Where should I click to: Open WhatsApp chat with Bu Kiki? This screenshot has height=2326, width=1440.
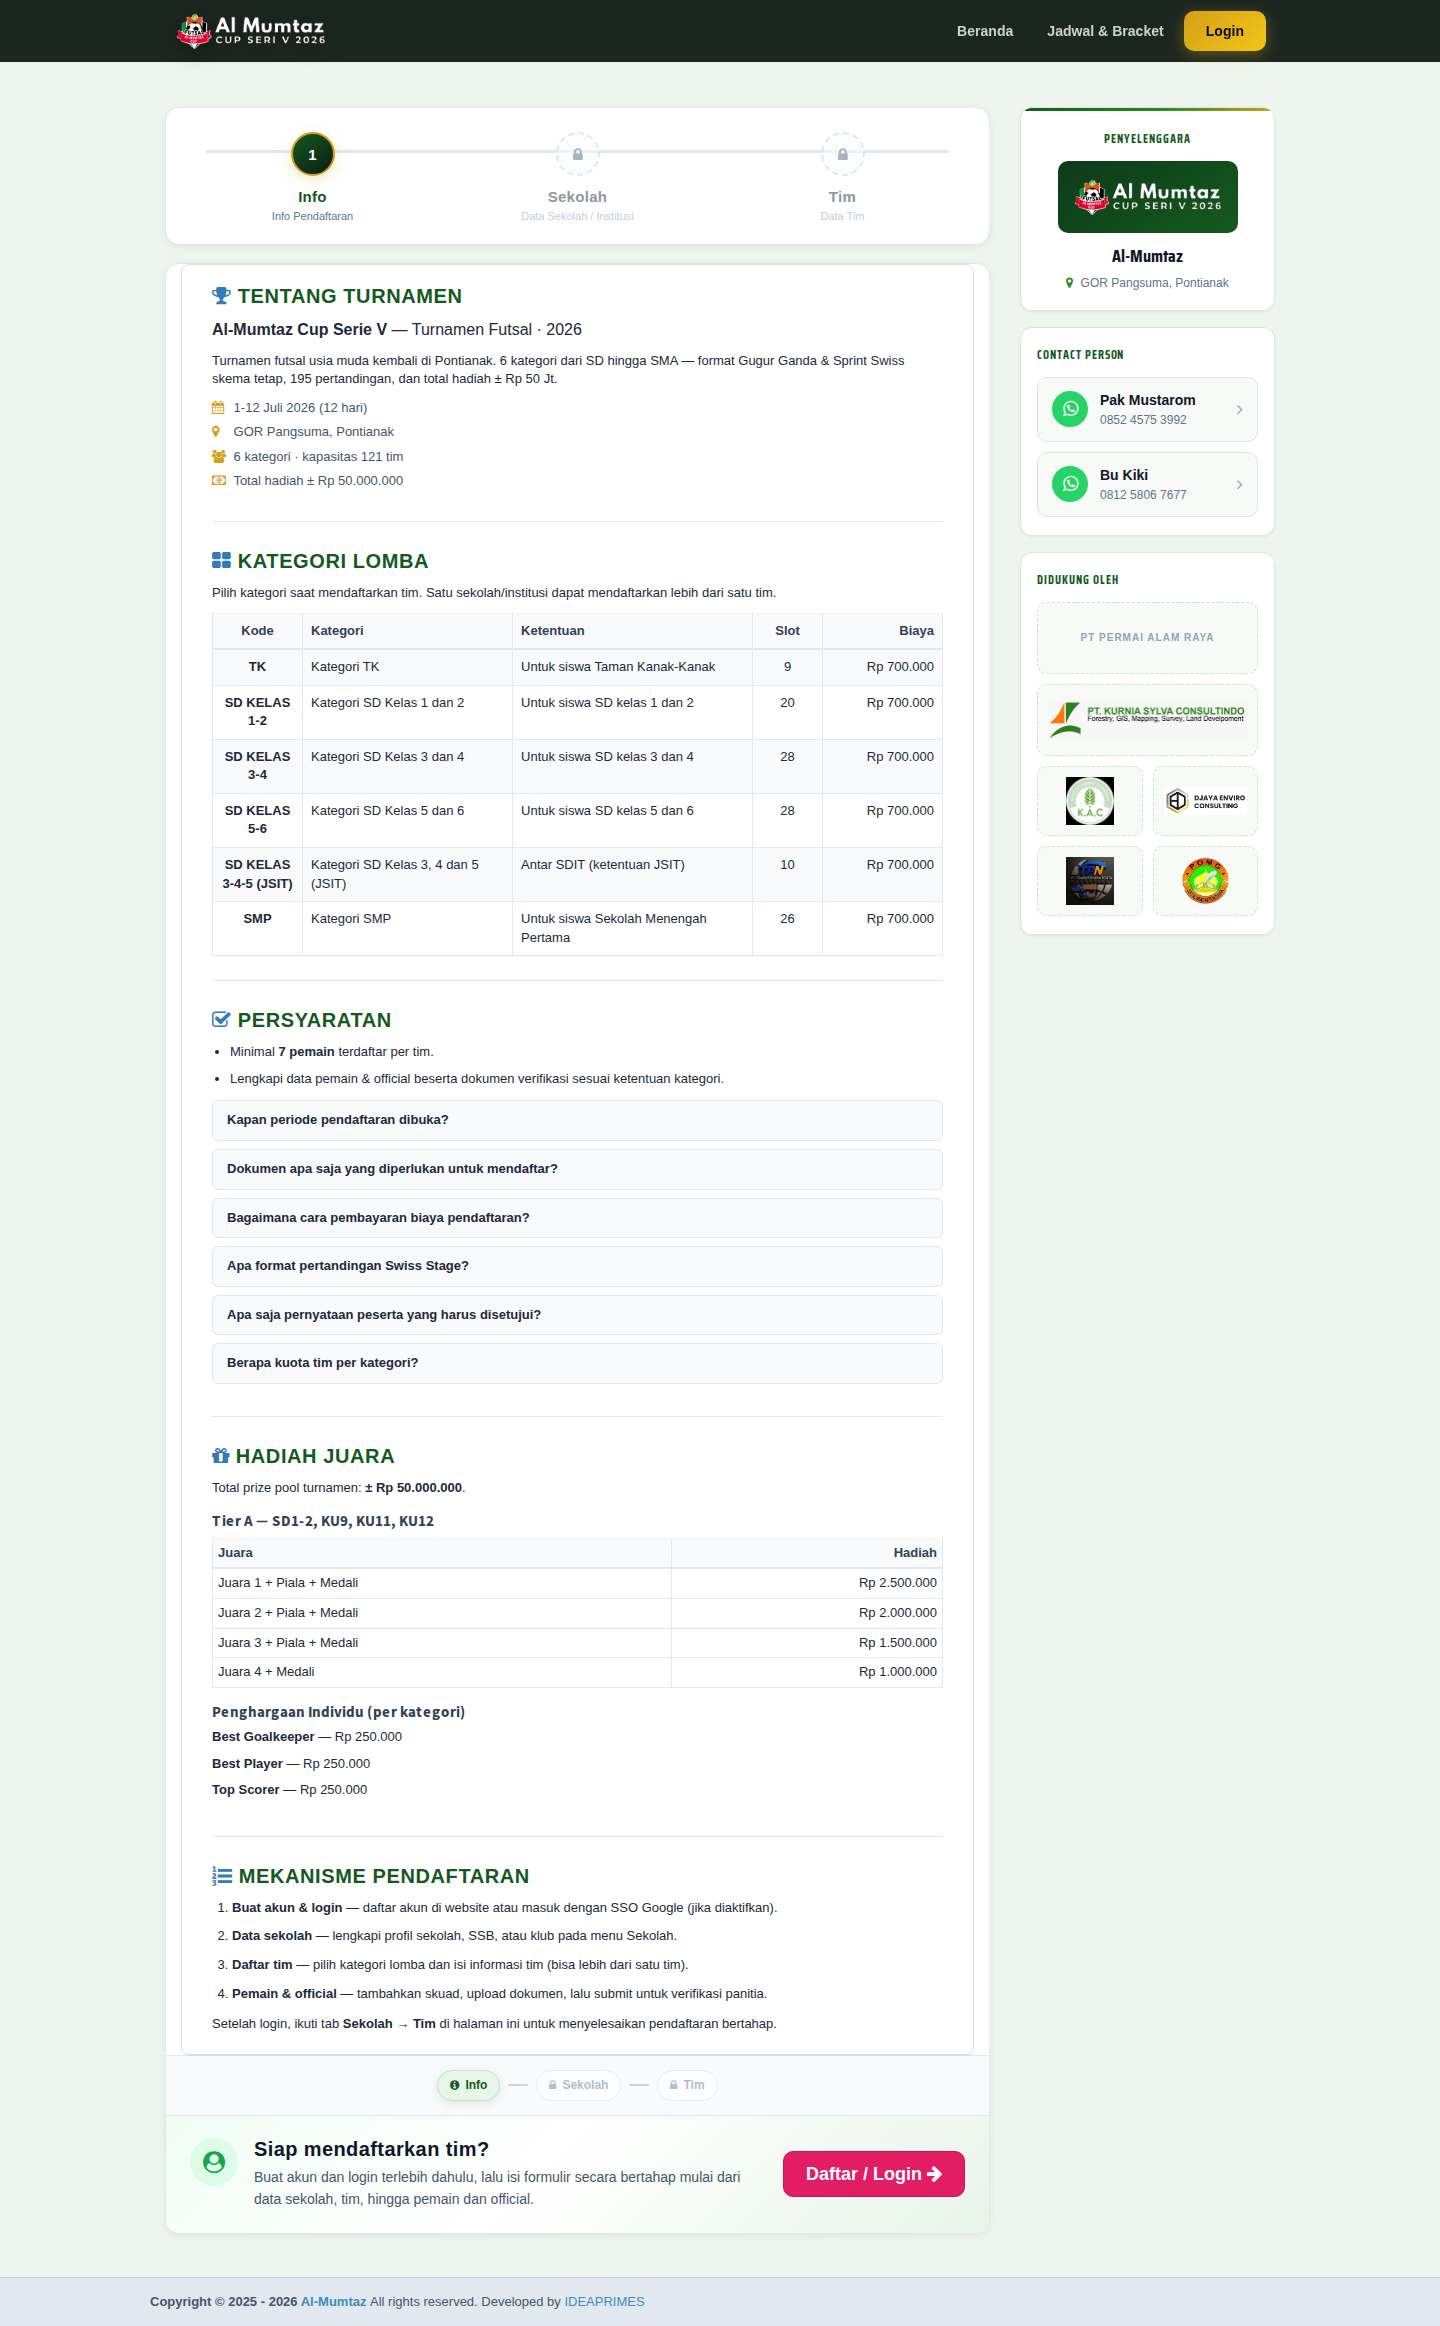click(x=1147, y=484)
